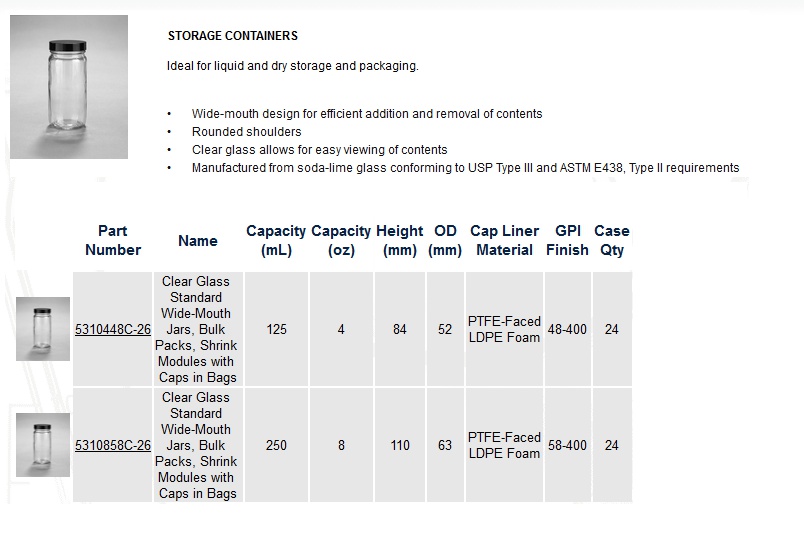Click the Part Number column header
Viewport: 804px width, 536px height.
[x=113, y=240]
